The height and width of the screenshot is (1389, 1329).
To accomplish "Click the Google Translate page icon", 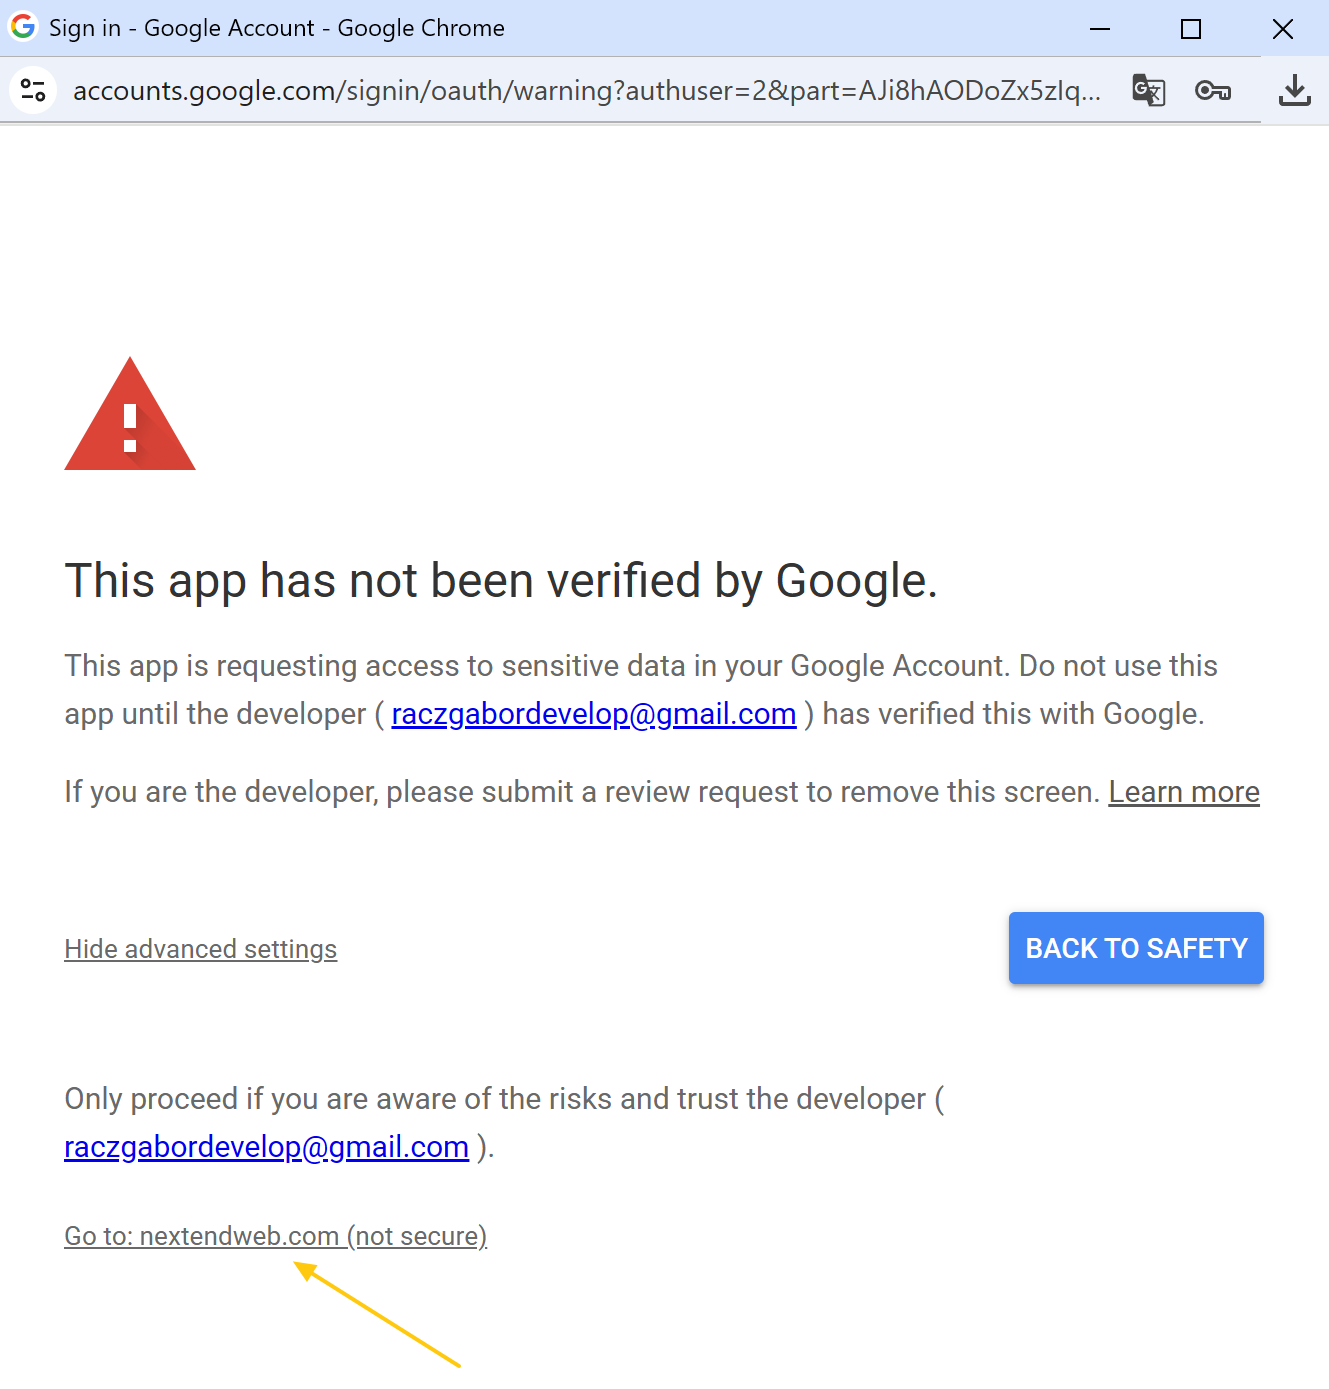I will pos(1149,90).
